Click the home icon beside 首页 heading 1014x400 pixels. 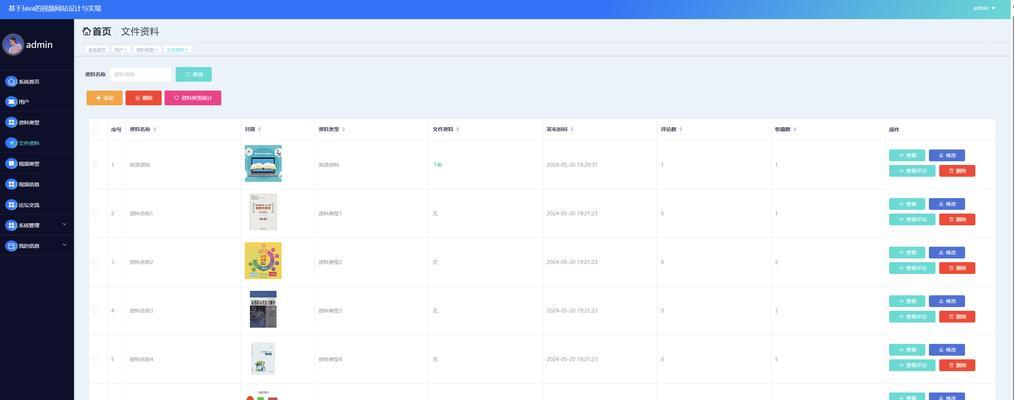click(87, 32)
